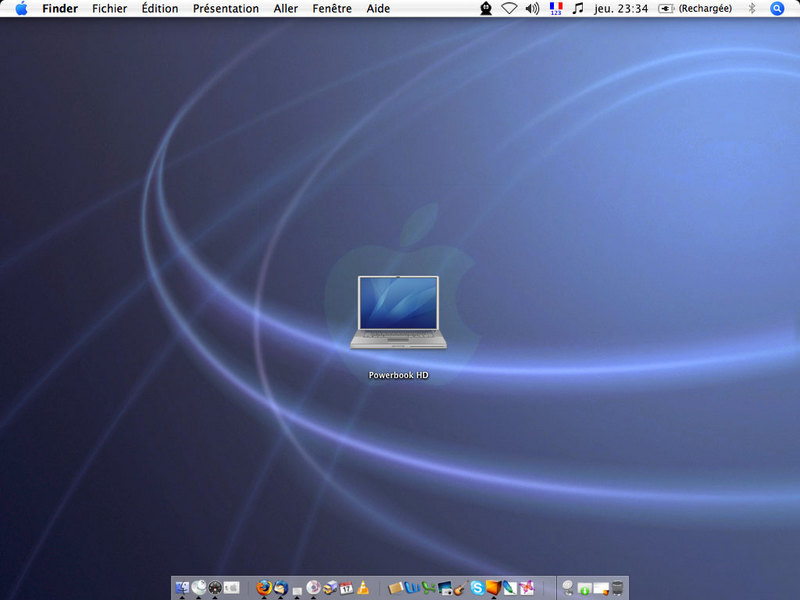
Task: Launch Skype from the Dock
Action: pos(477,588)
